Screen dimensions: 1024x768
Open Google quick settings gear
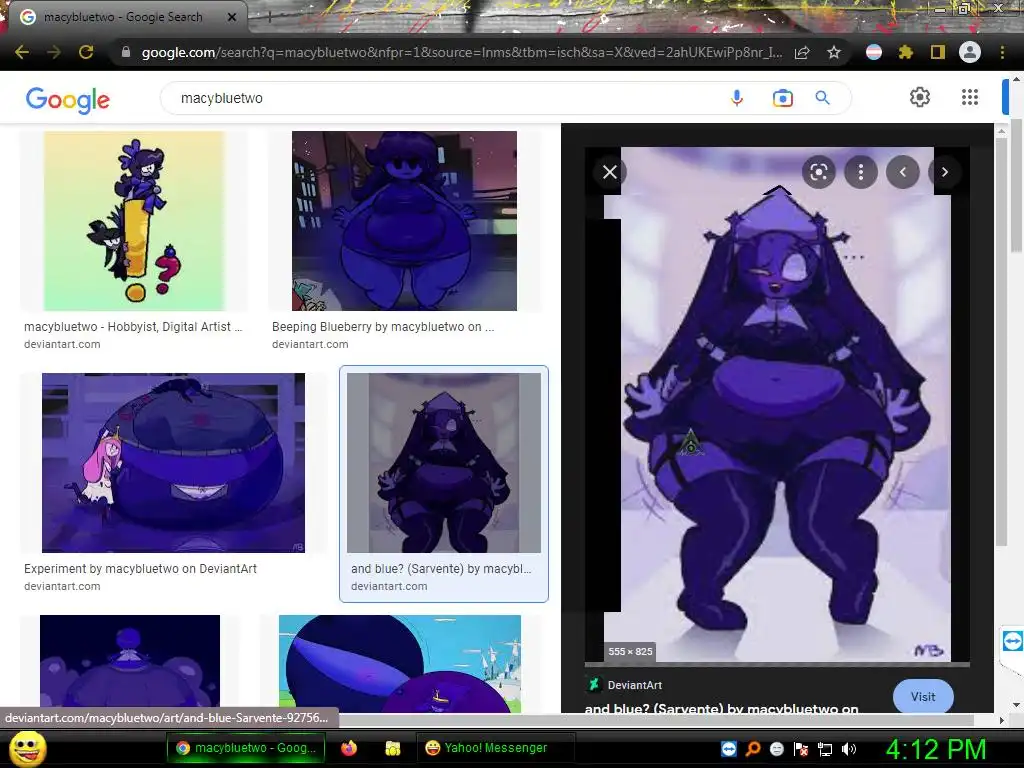point(920,97)
